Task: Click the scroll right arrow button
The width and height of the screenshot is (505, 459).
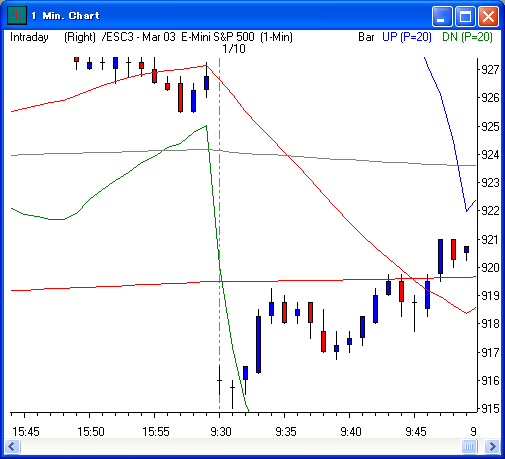Action: (x=492, y=446)
